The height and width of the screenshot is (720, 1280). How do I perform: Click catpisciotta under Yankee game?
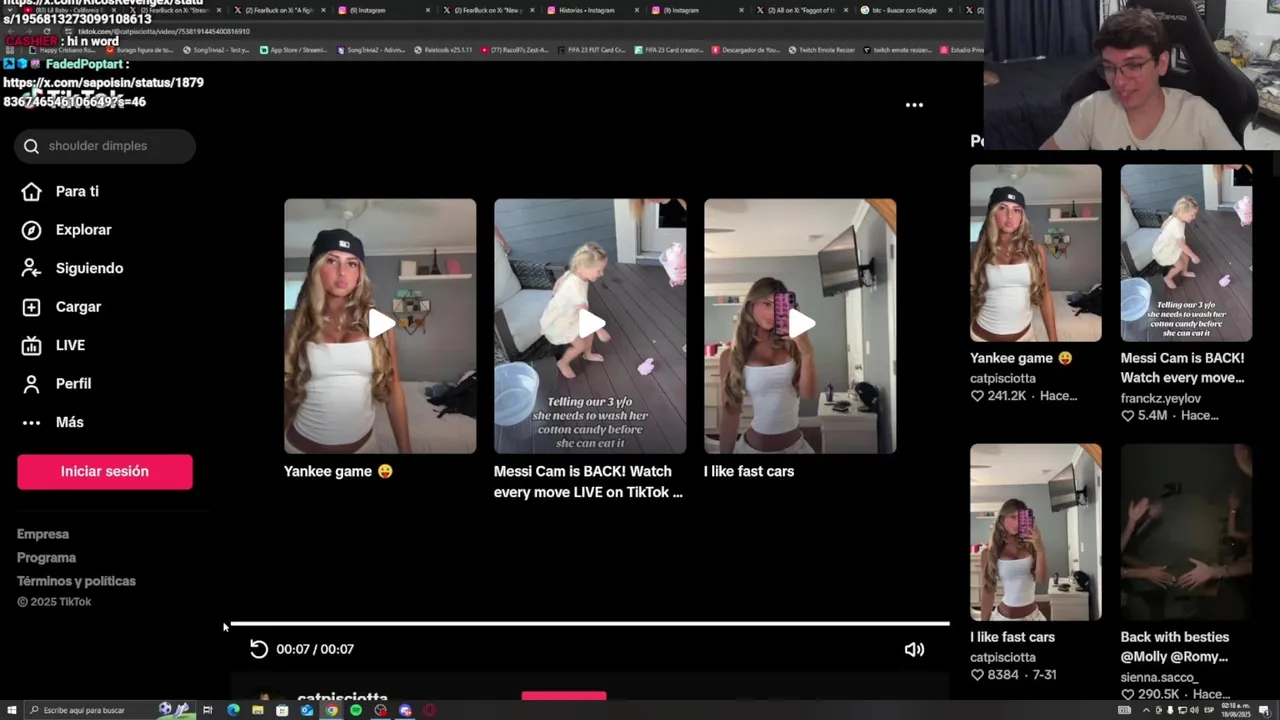point(1003,378)
